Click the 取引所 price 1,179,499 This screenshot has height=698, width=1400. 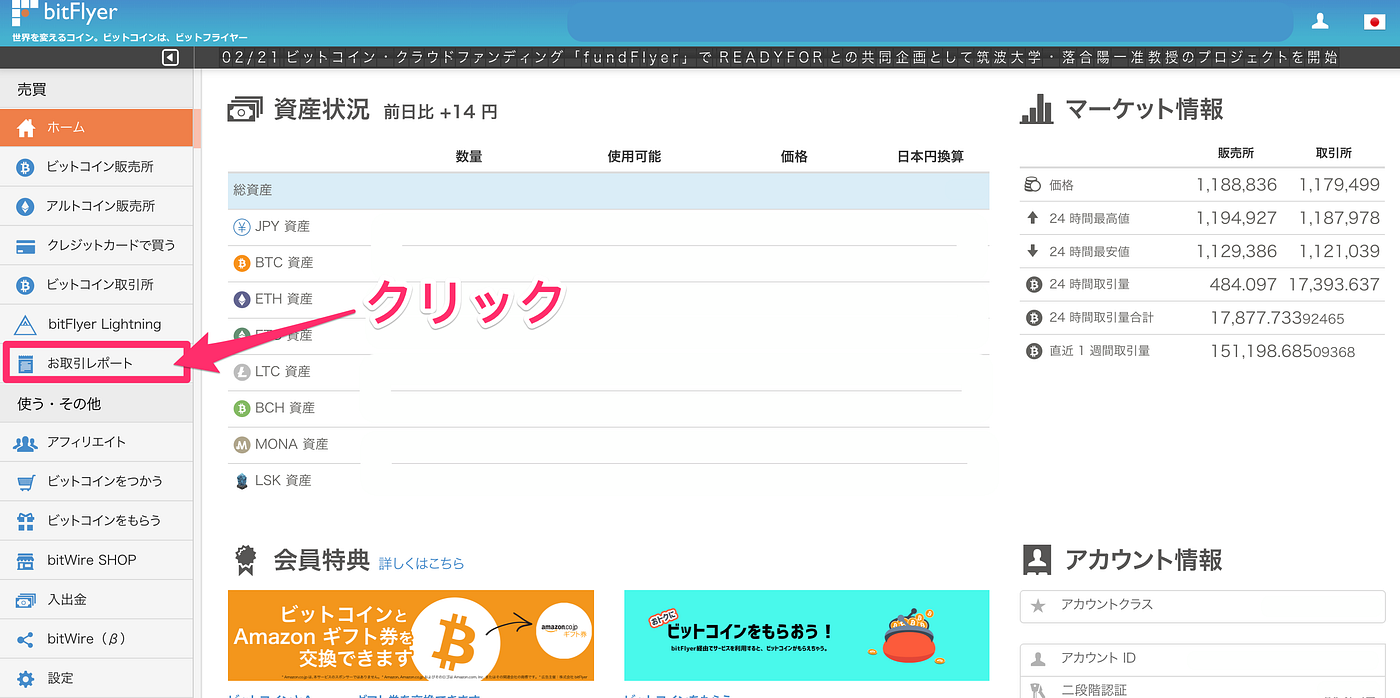coord(1339,185)
